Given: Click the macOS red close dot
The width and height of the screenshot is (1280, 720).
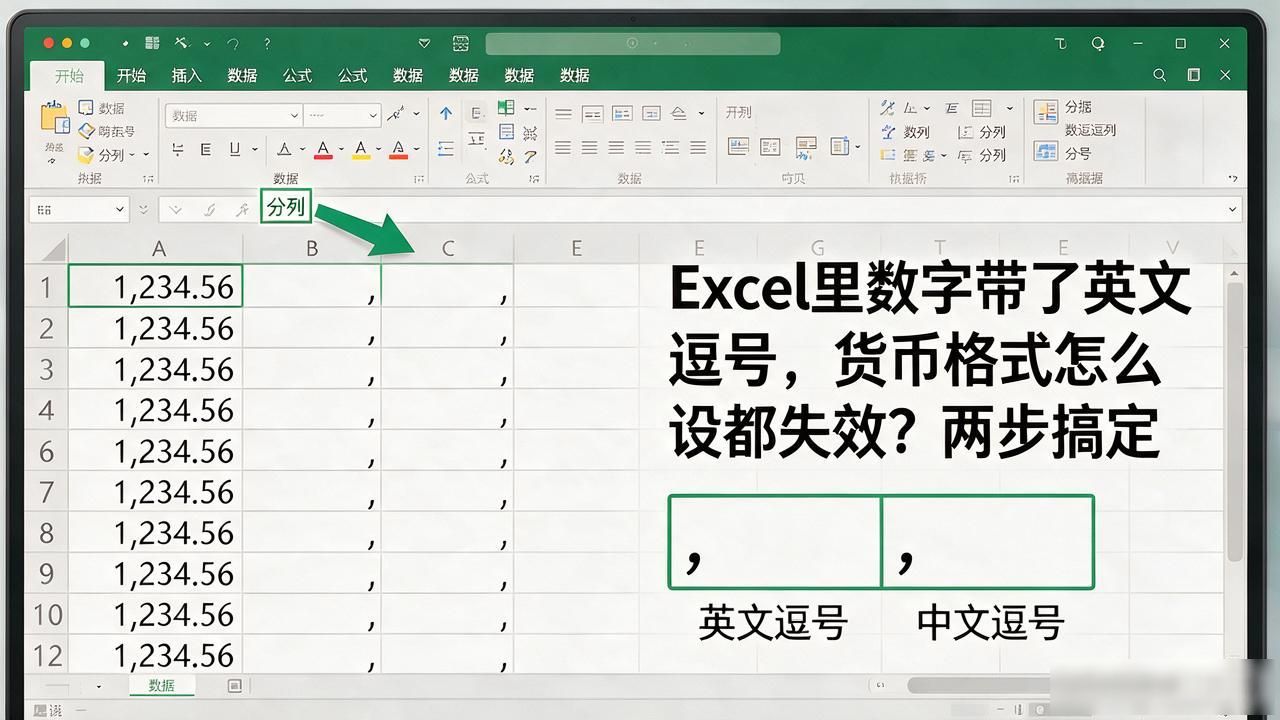Looking at the screenshot, I should click(49, 43).
